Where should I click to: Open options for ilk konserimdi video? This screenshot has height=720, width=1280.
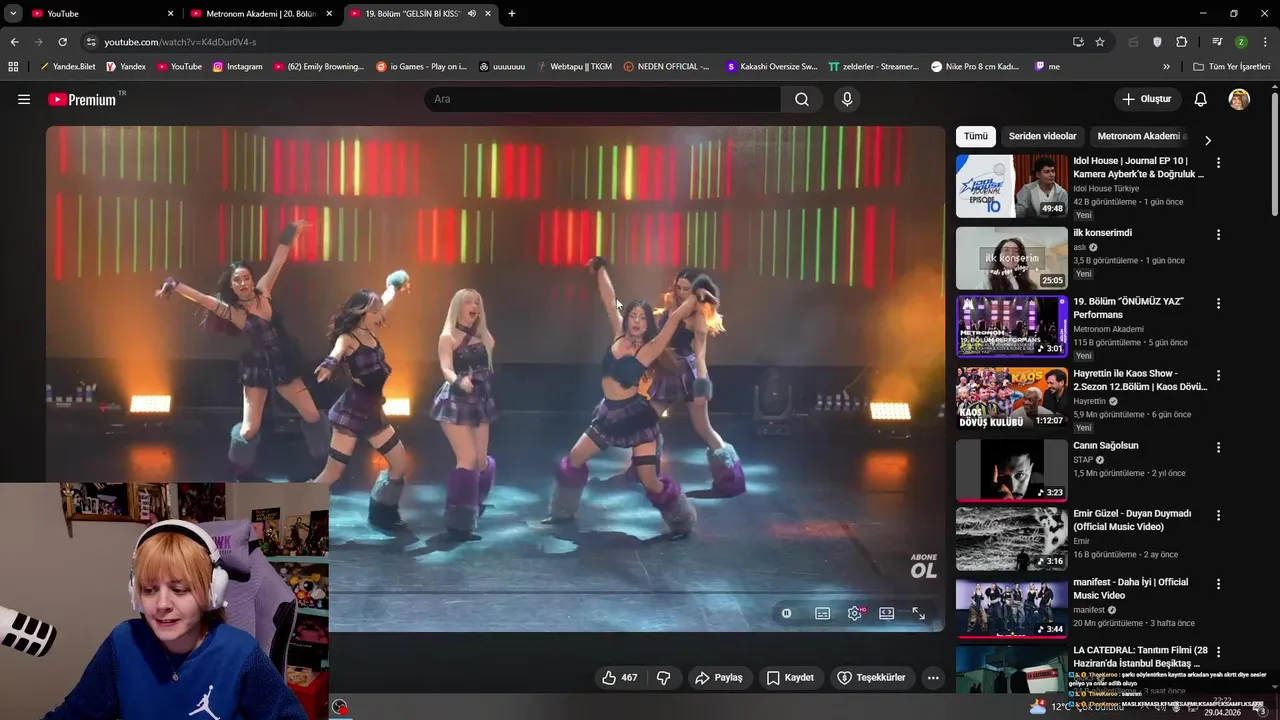tap(1218, 235)
